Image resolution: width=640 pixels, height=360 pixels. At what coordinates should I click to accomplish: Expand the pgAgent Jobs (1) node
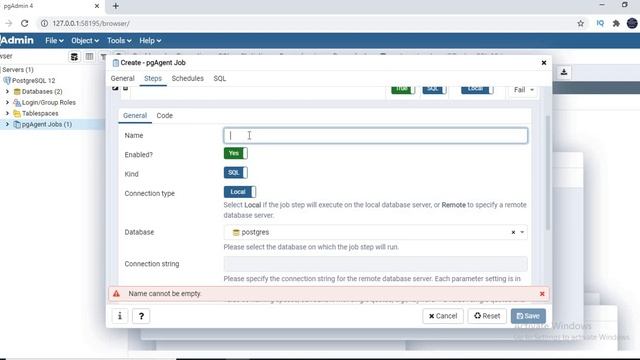coord(7,124)
